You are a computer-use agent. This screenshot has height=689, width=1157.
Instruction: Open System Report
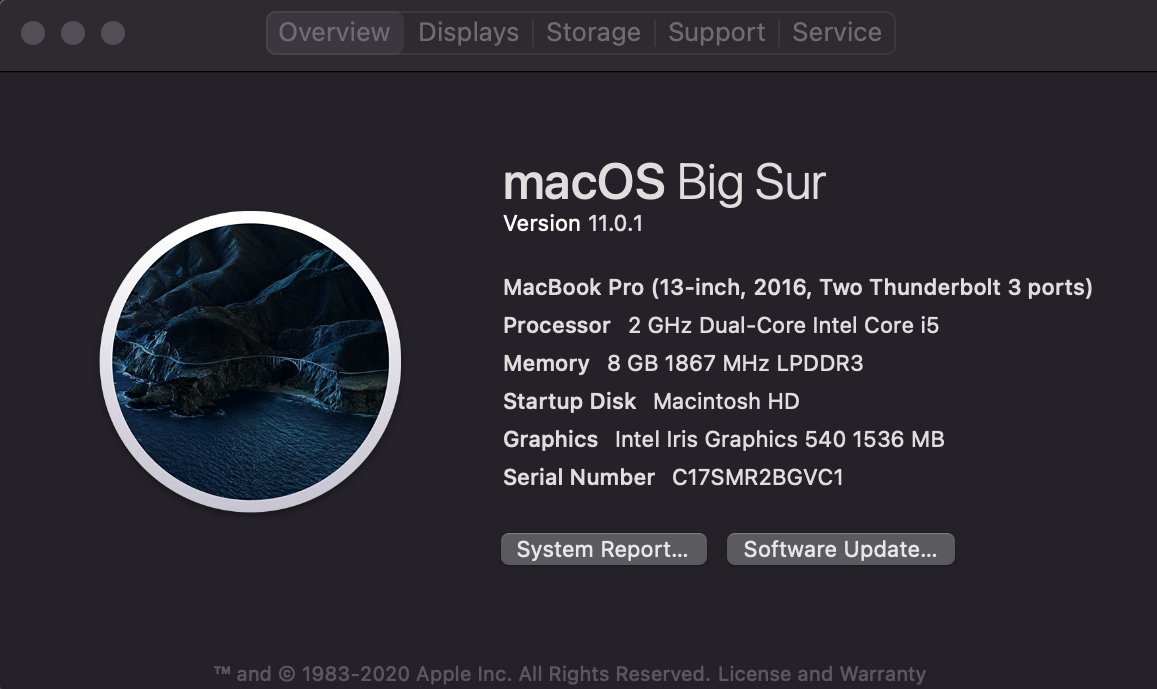coord(603,549)
